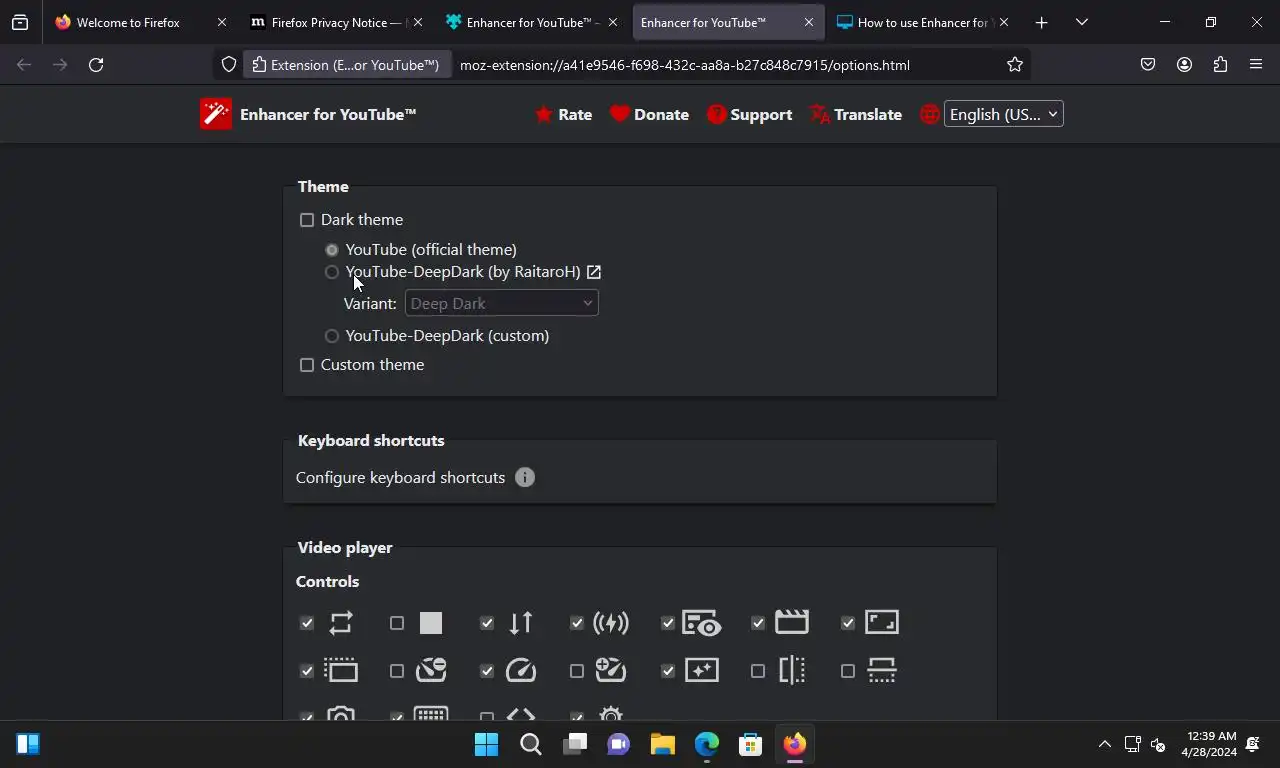
Task: Open File Explorer from taskbar
Action: pos(663,744)
